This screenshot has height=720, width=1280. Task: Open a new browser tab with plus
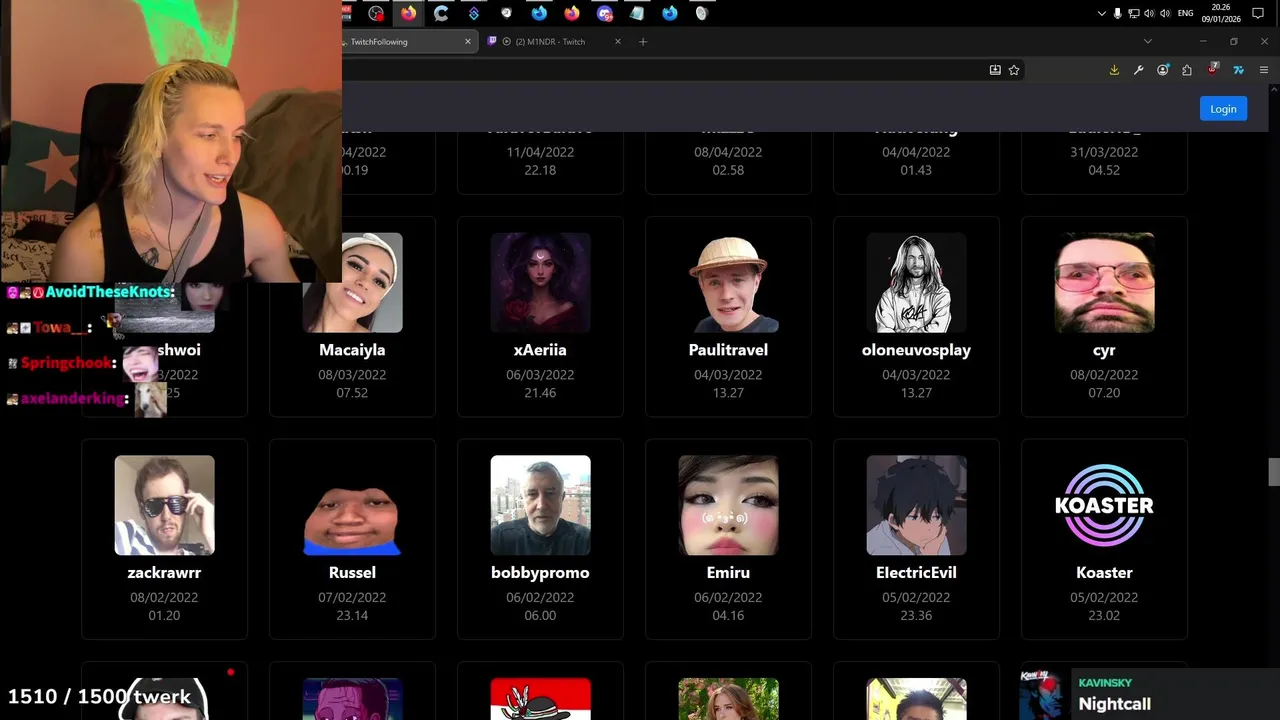point(643,42)
